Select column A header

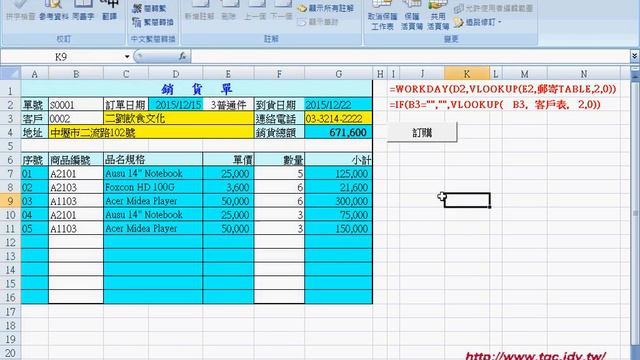pyautogui.click(x=35, y=74)
